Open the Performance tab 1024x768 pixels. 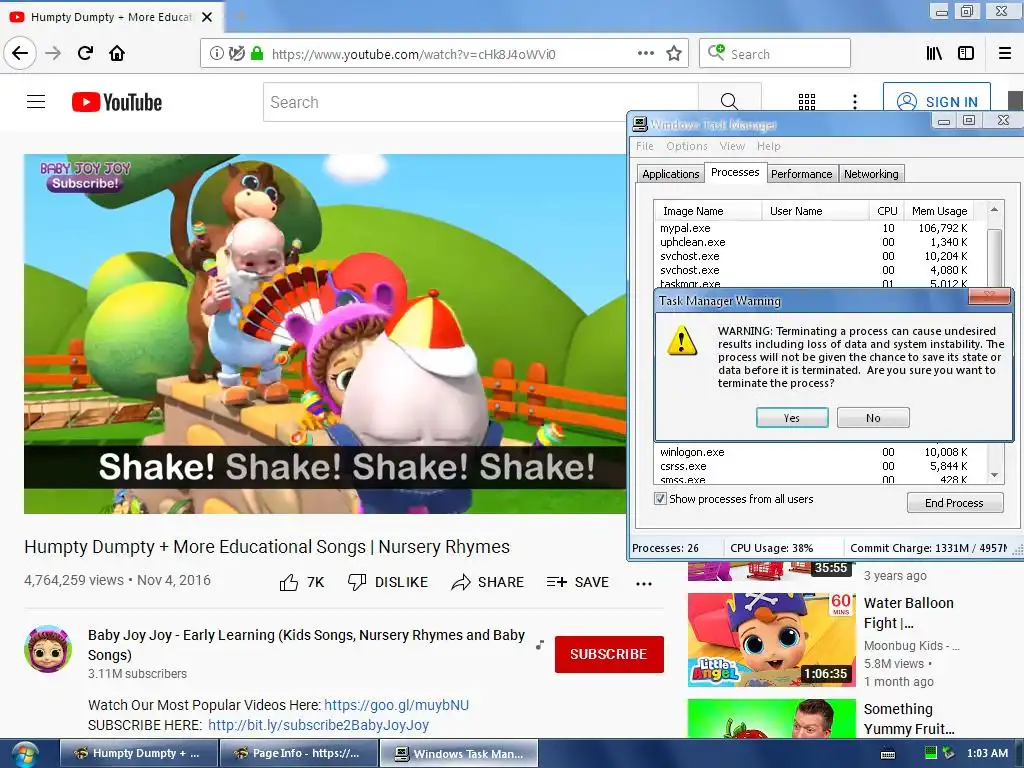pos(801,174)
